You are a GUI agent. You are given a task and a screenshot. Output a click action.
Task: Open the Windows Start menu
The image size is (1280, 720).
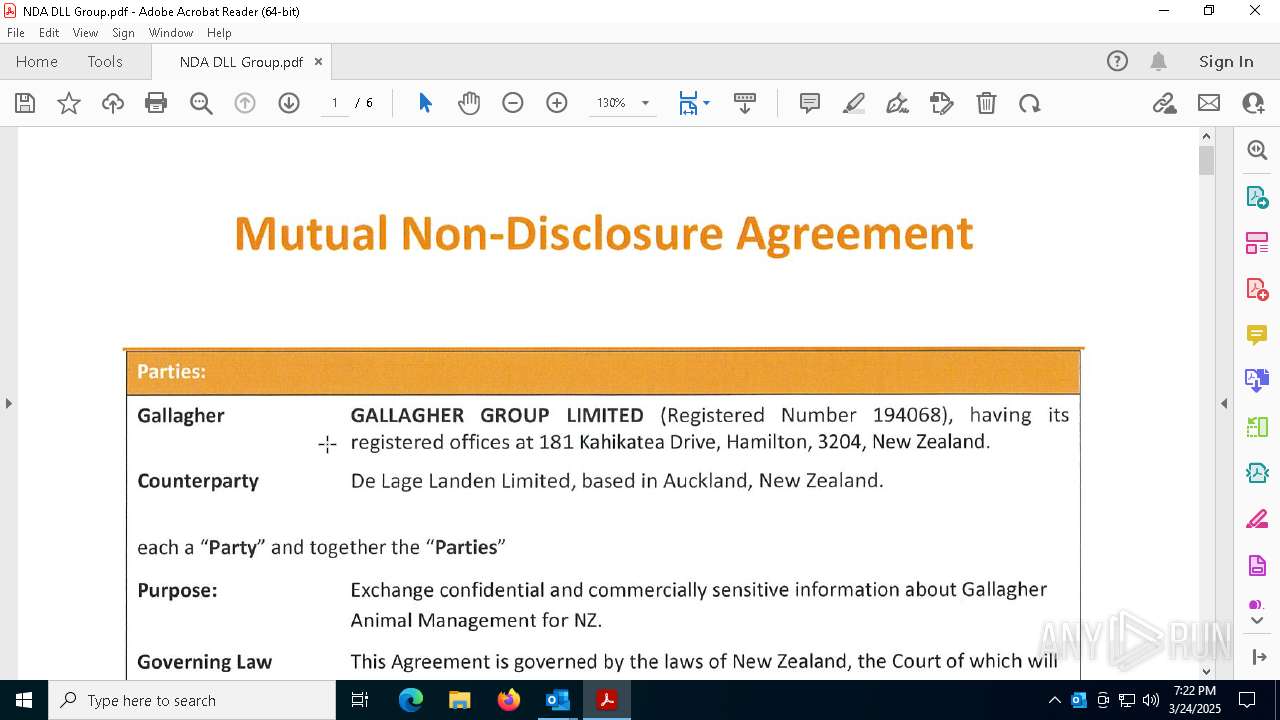[24, 700]
